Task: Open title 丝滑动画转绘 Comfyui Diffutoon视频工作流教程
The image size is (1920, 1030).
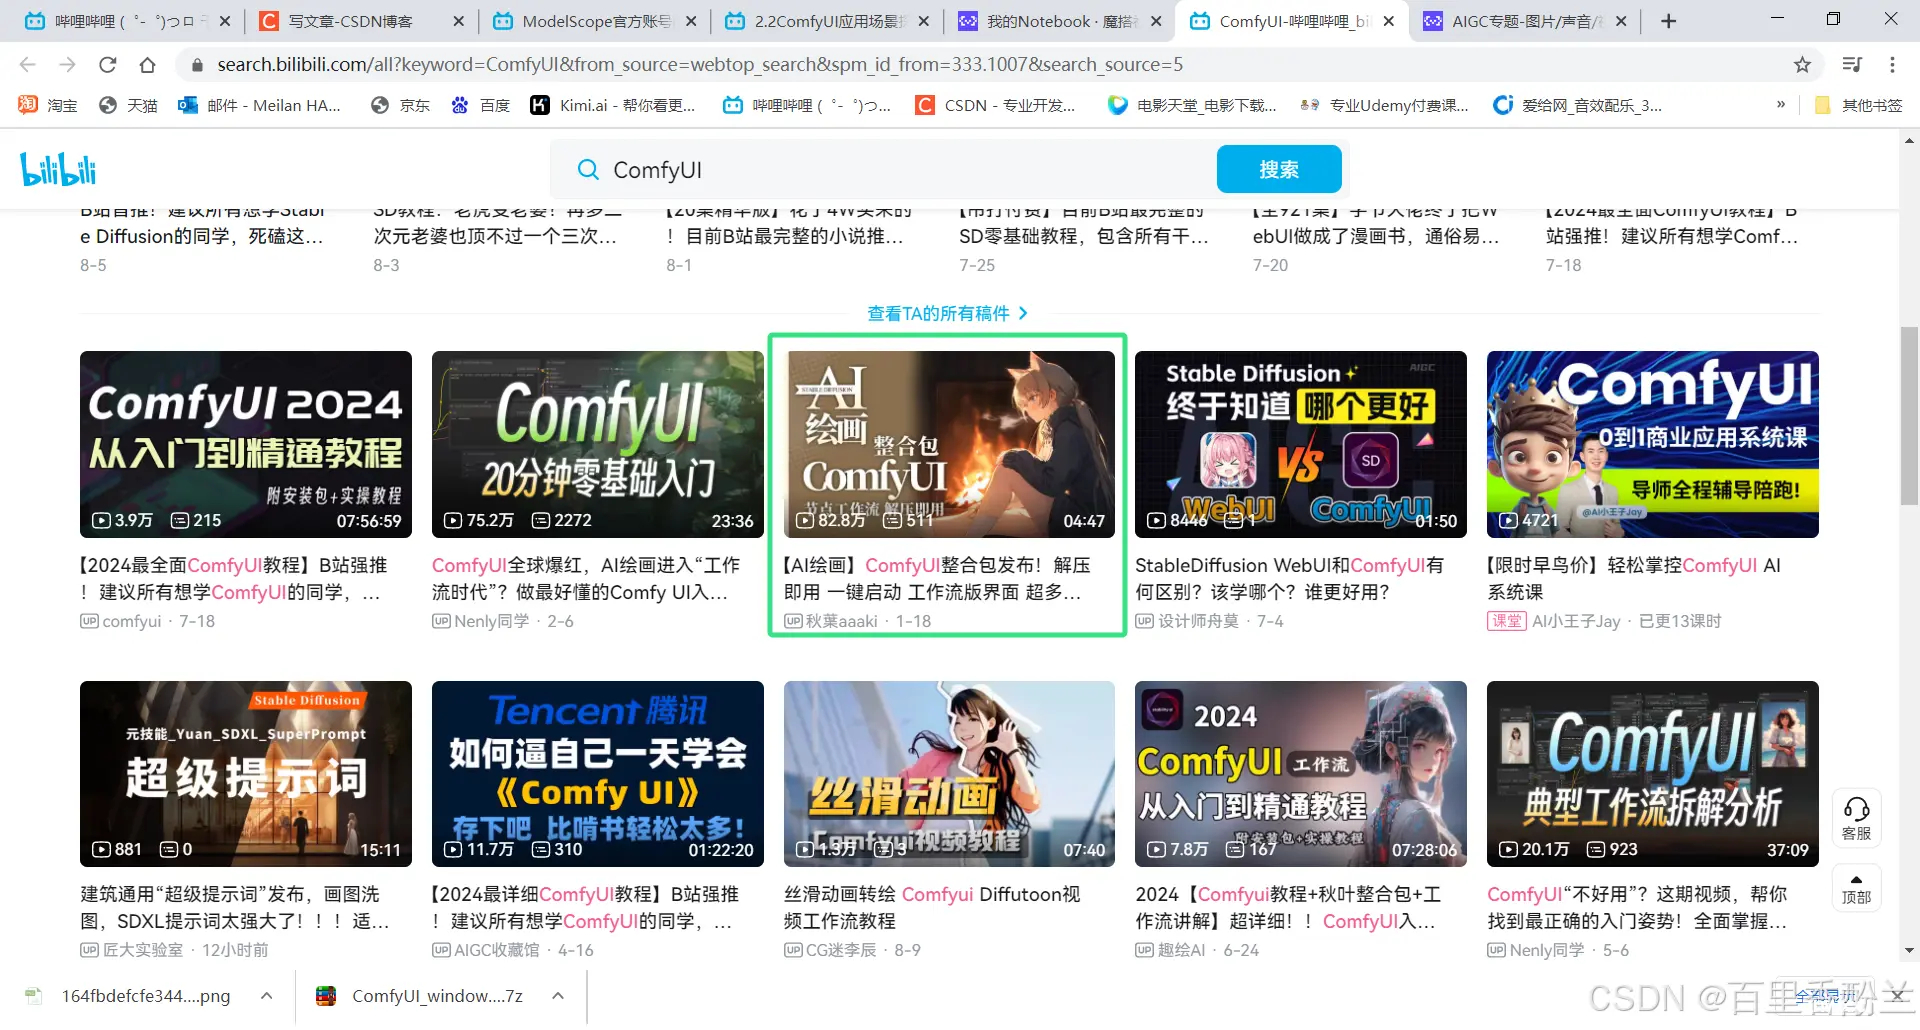Action: coord(932,908)
